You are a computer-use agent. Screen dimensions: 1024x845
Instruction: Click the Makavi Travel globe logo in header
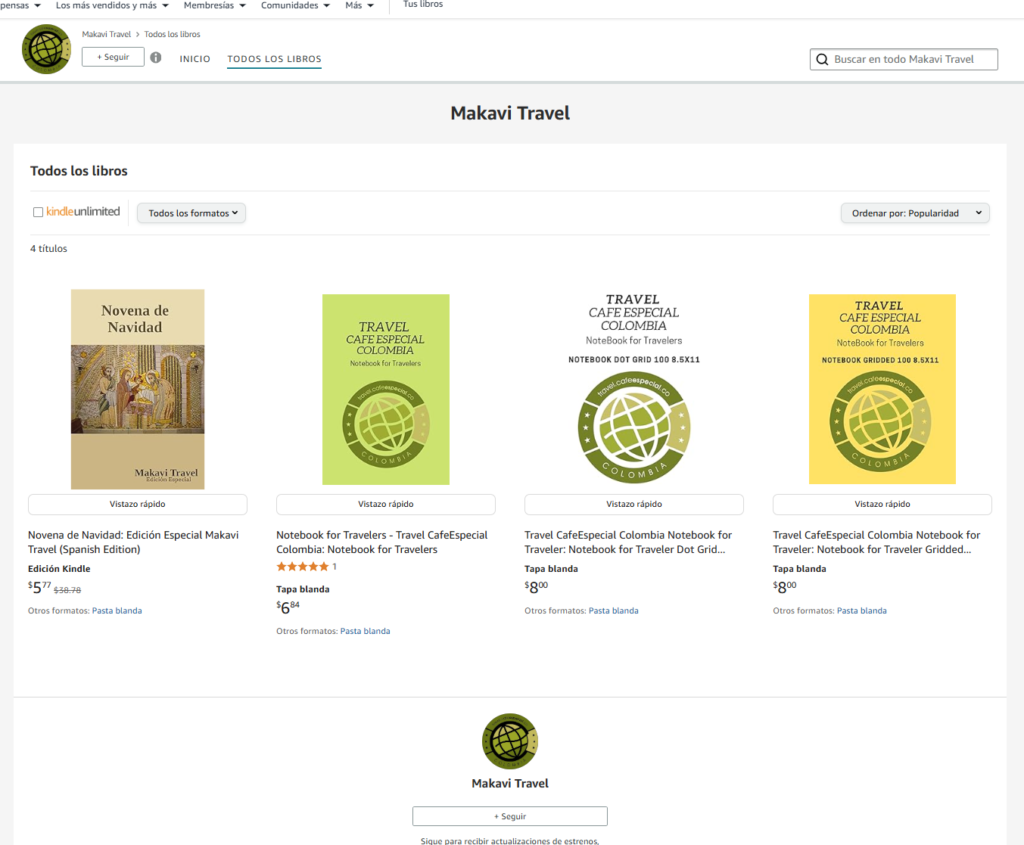46,49
